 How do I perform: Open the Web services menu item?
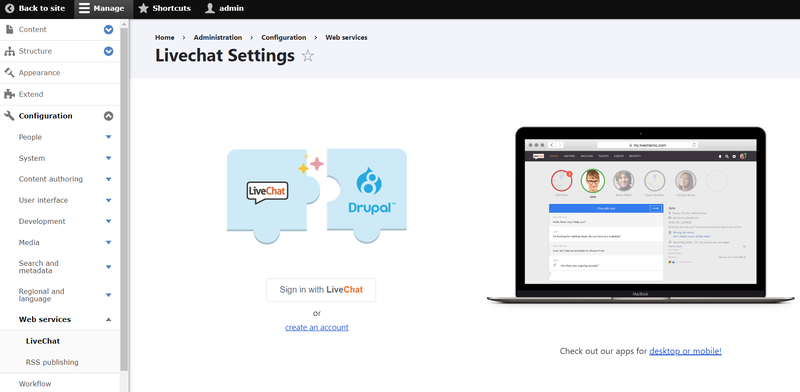click(x=45, y=320)
